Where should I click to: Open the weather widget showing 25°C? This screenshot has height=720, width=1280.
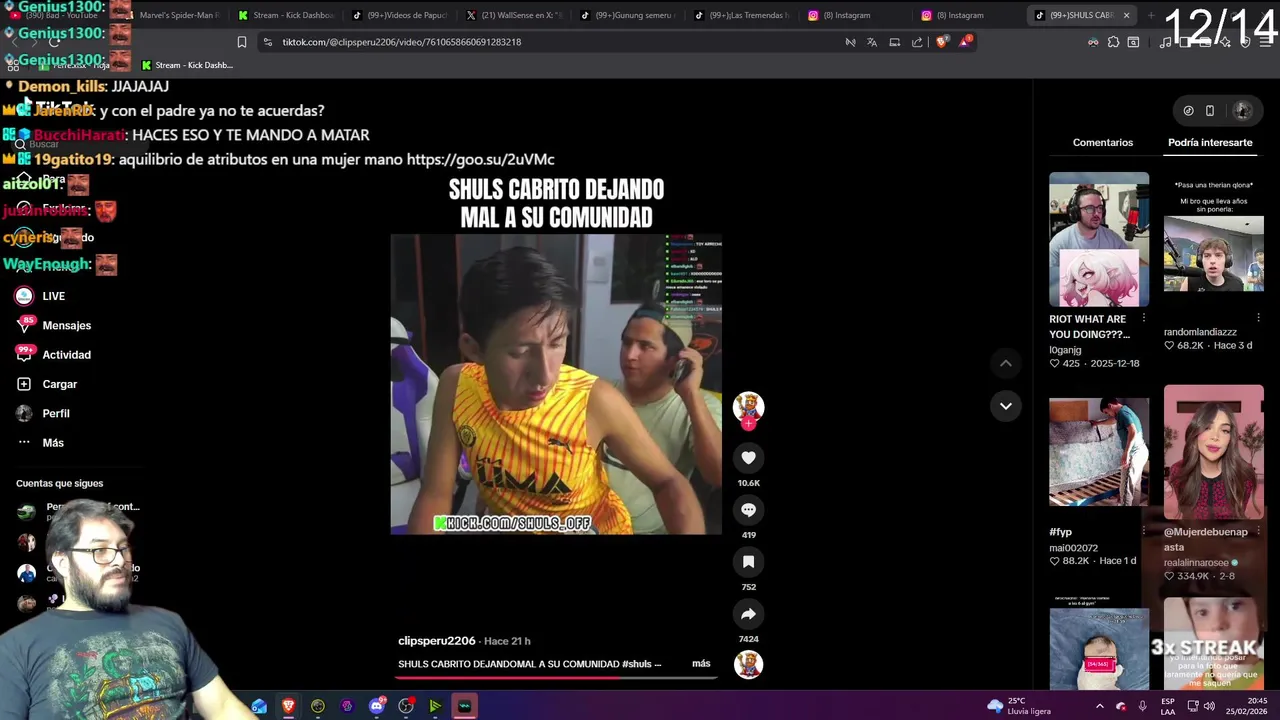pyautogui.click(x=1018, y=706)
